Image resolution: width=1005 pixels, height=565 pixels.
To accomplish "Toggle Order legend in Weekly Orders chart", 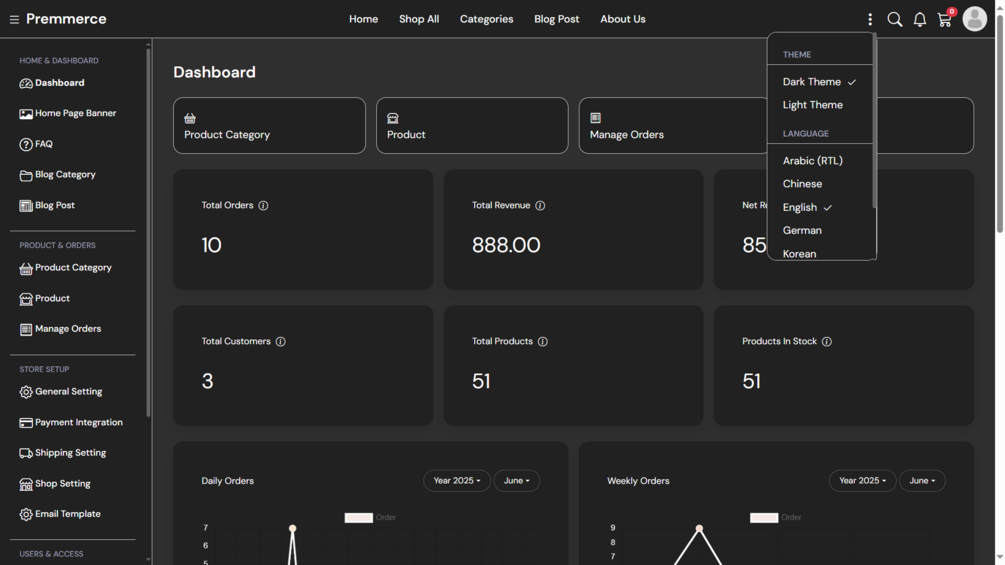I will (776, 518).
